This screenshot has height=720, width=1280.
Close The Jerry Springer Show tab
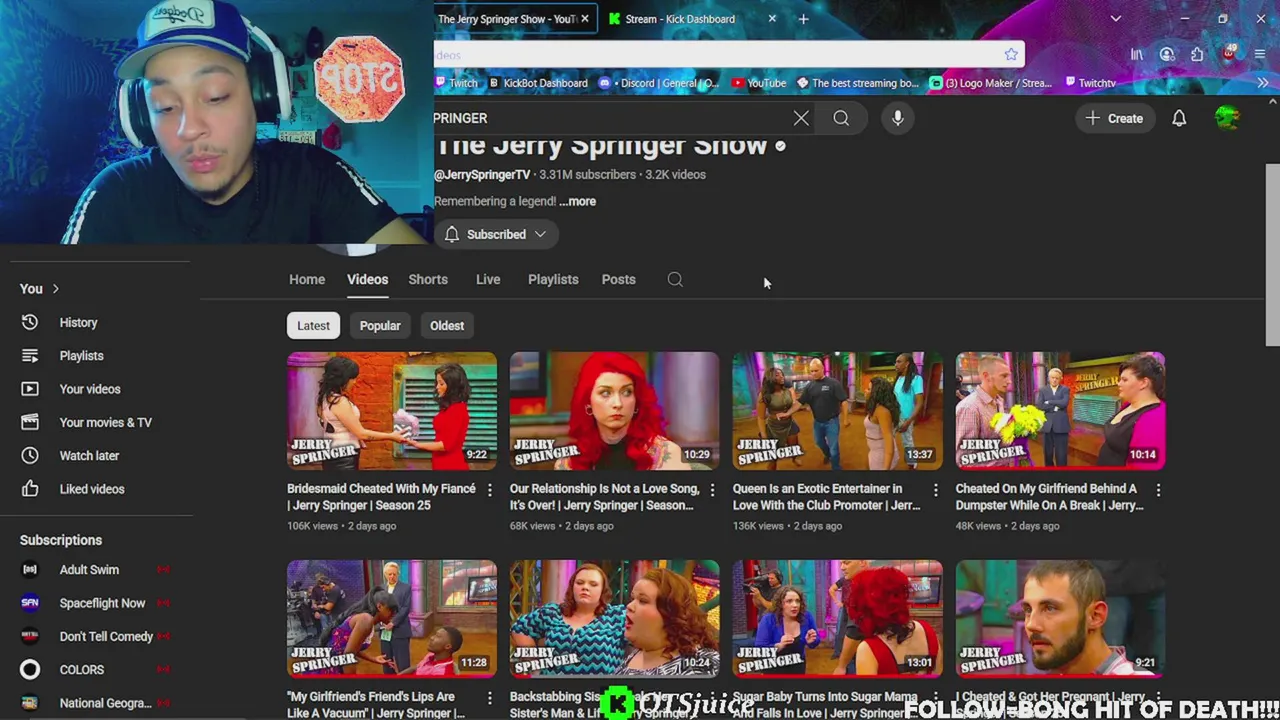point(584,19)
